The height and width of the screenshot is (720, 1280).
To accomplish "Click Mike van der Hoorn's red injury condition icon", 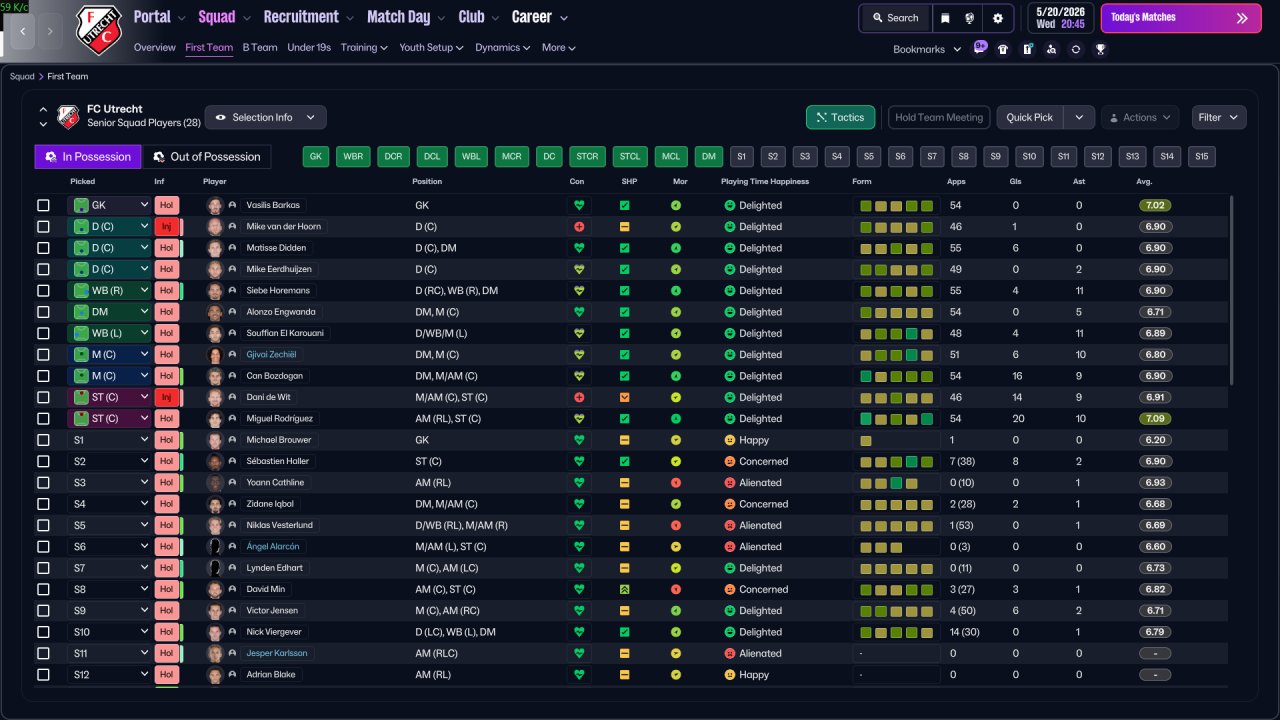I will 578,227.
